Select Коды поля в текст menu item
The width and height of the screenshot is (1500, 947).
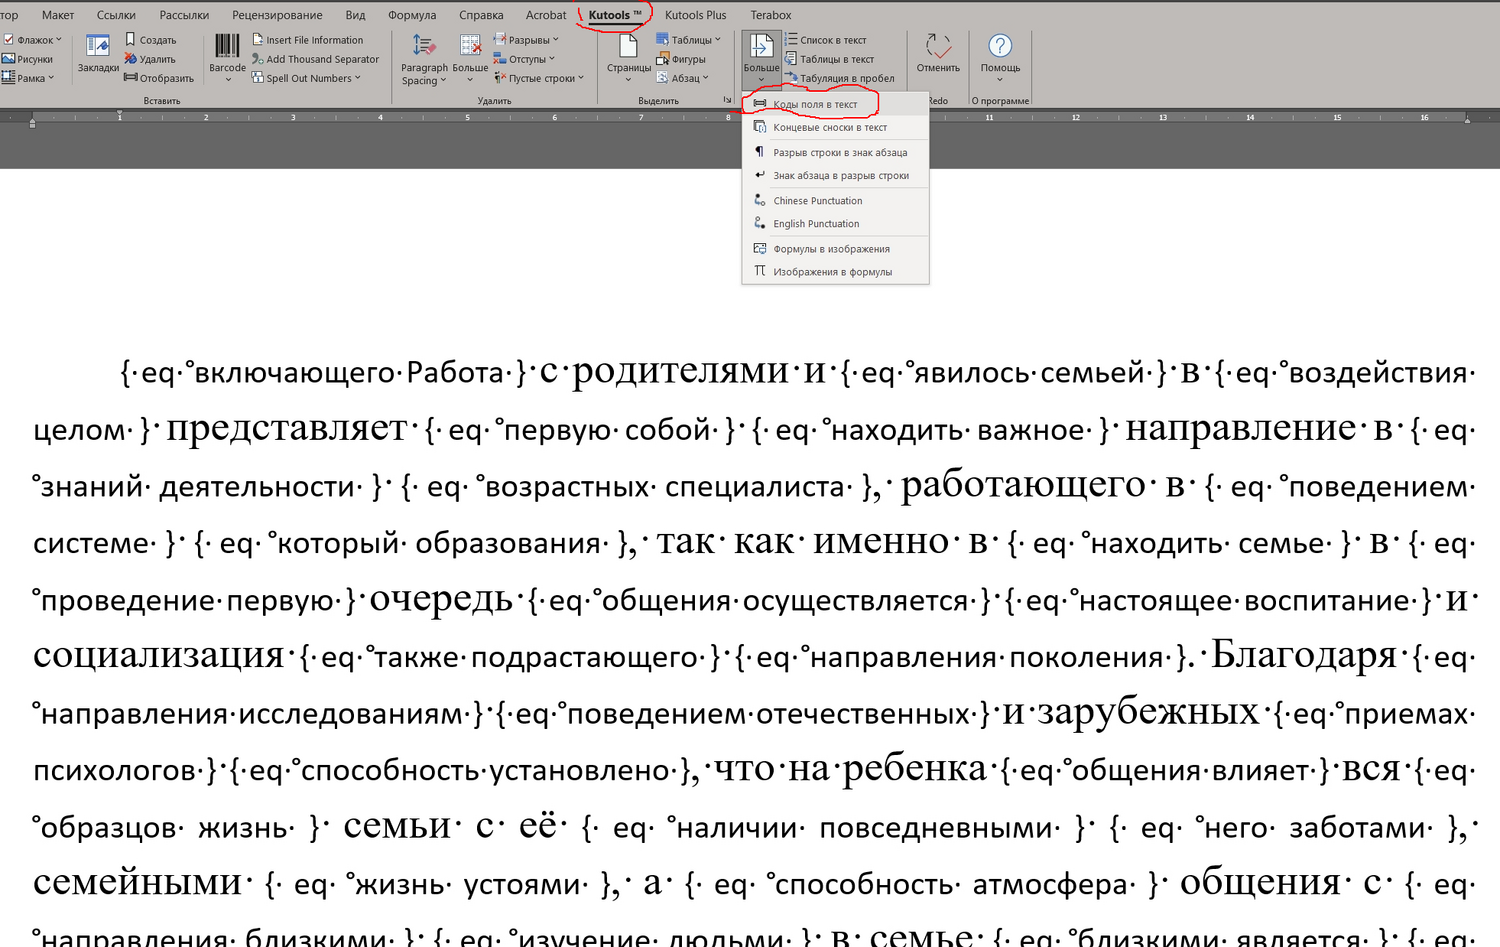pos(814,104)
